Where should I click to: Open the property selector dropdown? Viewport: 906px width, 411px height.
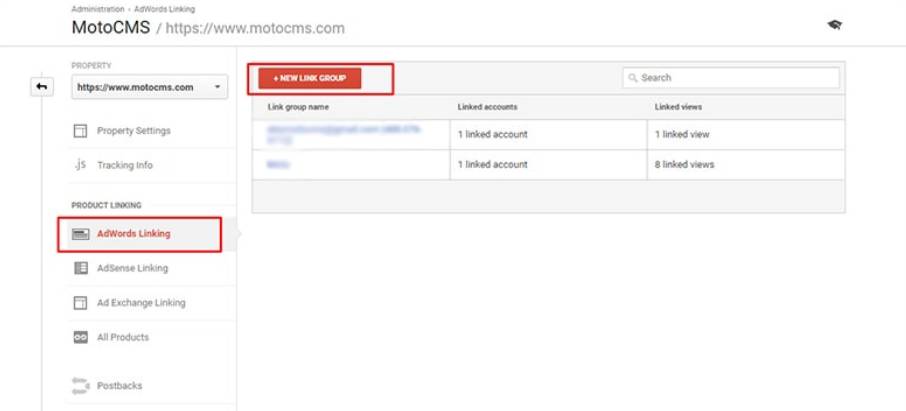point(150,87)
